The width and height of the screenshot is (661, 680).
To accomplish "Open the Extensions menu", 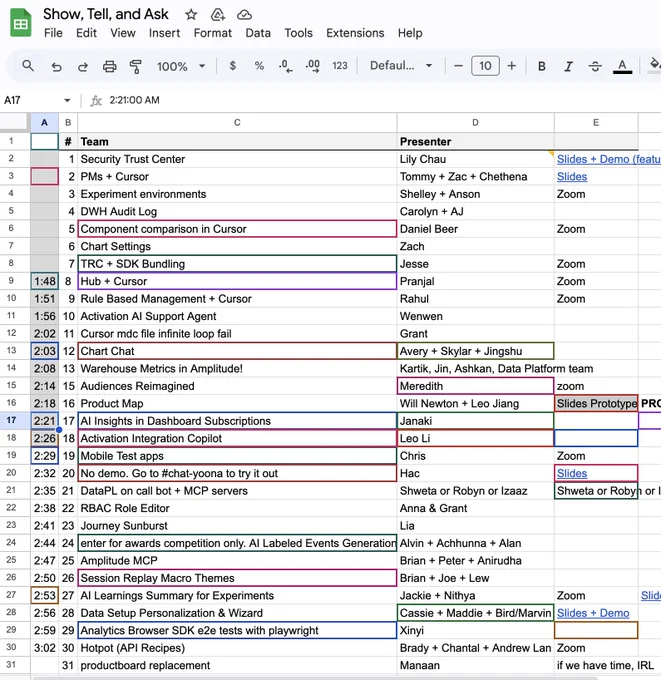I will click(x=355, y=33).
